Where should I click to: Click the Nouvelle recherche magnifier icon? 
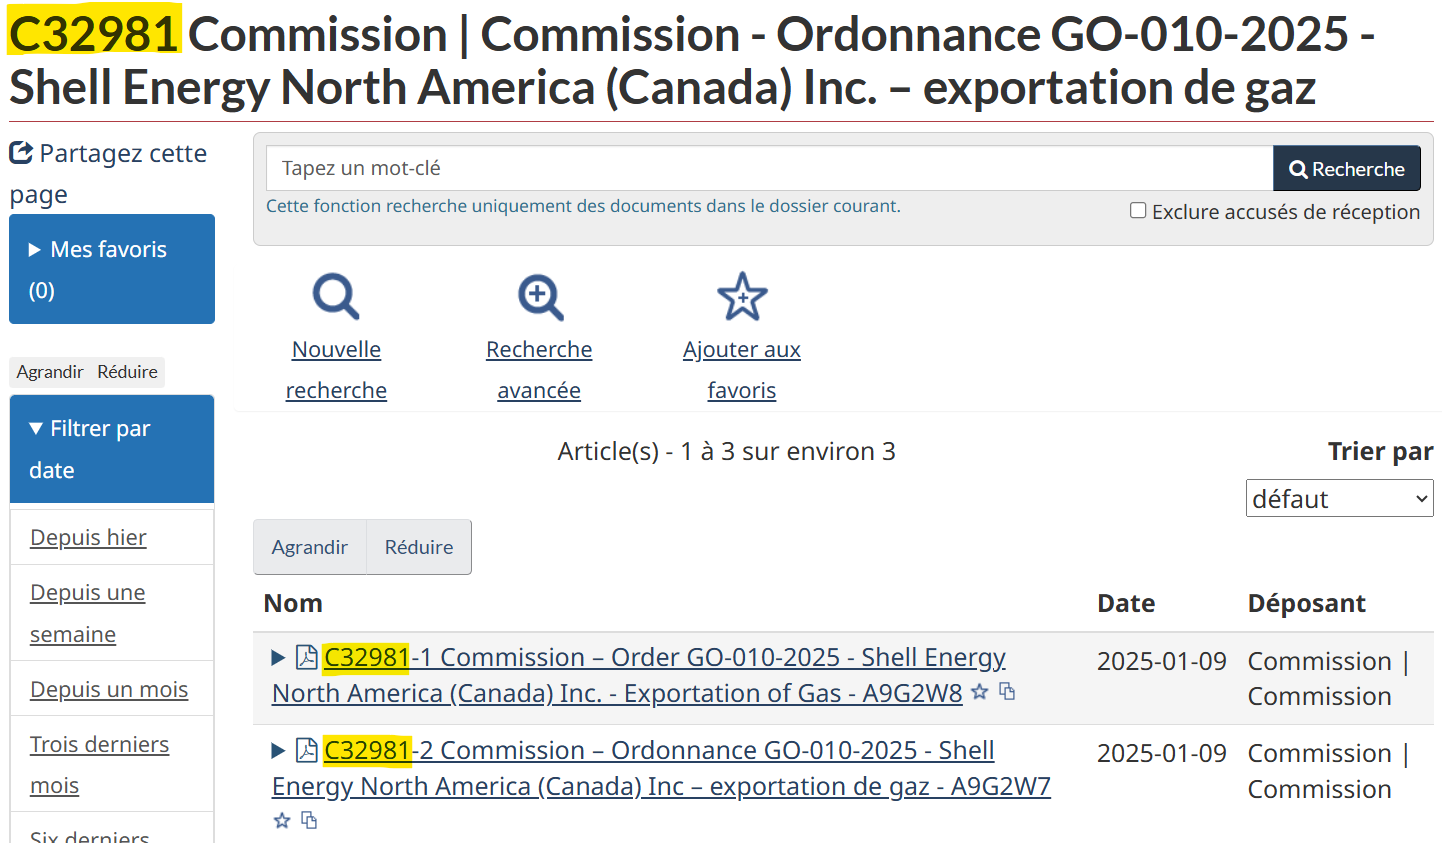(336, 297)
